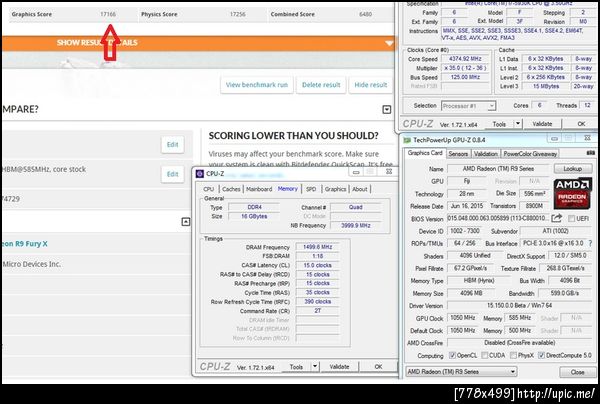Click the DRAM Frequency value field

pos(317,247)
